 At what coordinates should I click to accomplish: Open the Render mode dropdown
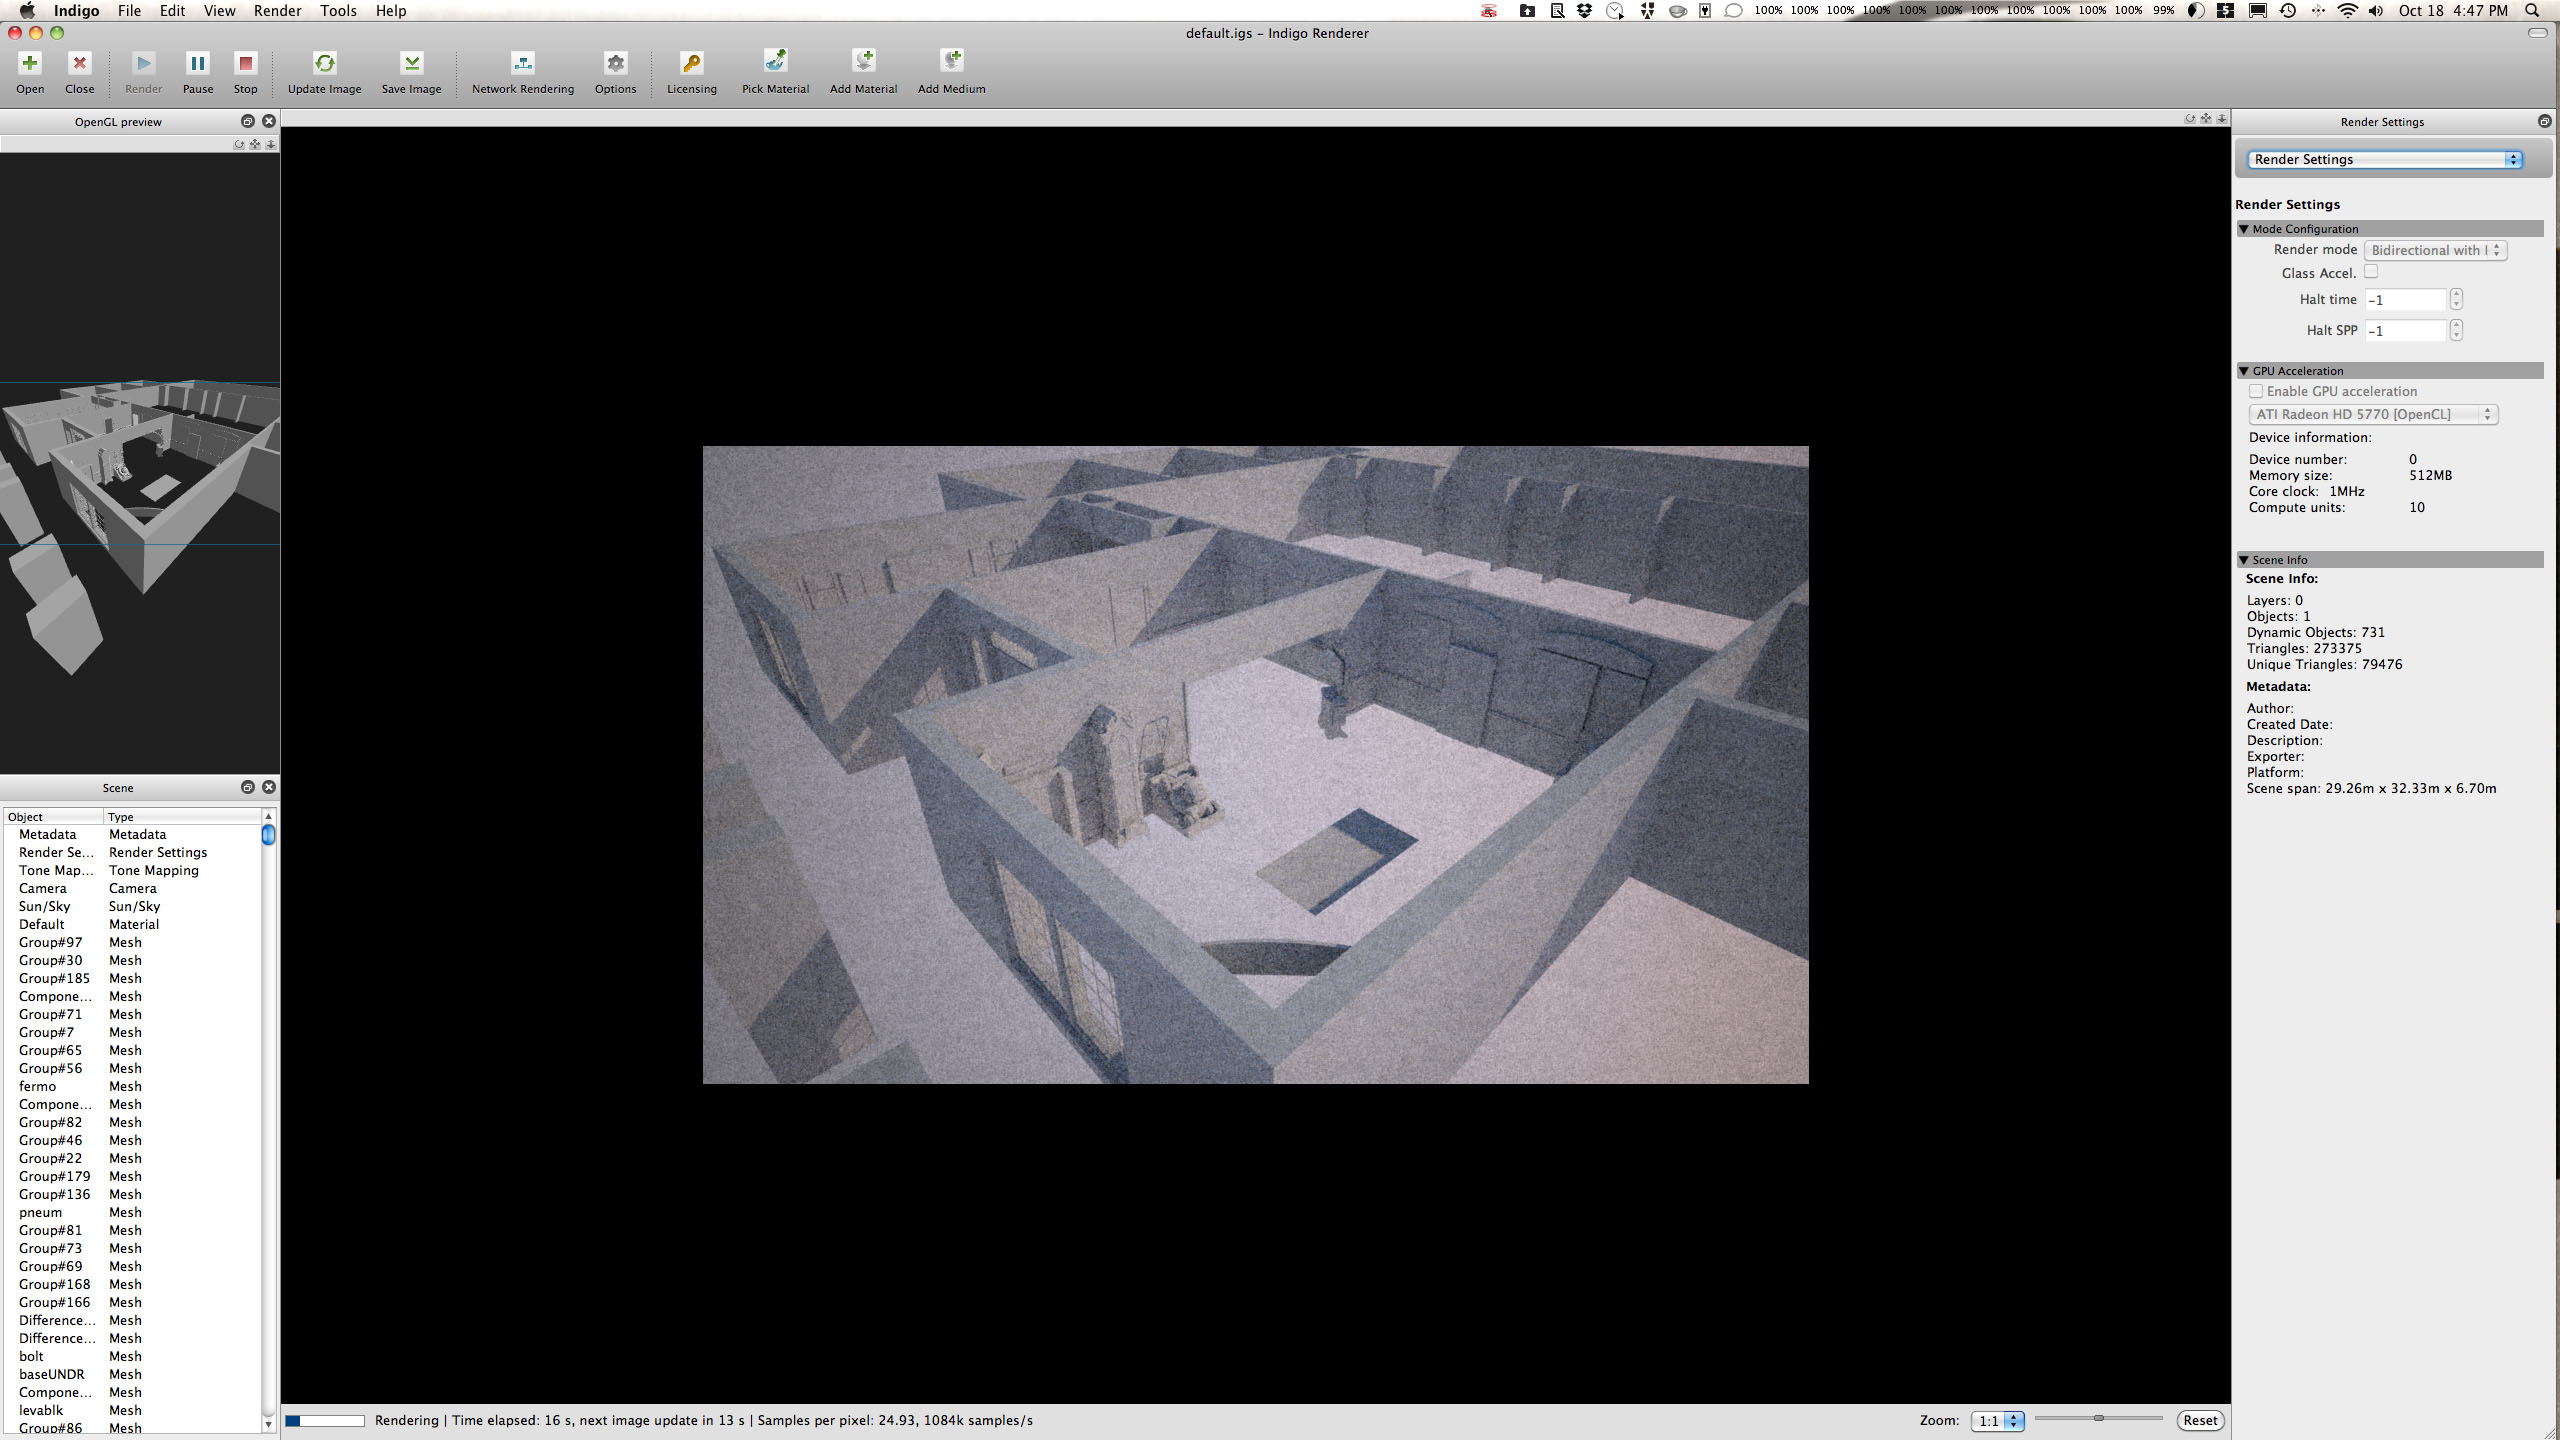click(2435, 250)
